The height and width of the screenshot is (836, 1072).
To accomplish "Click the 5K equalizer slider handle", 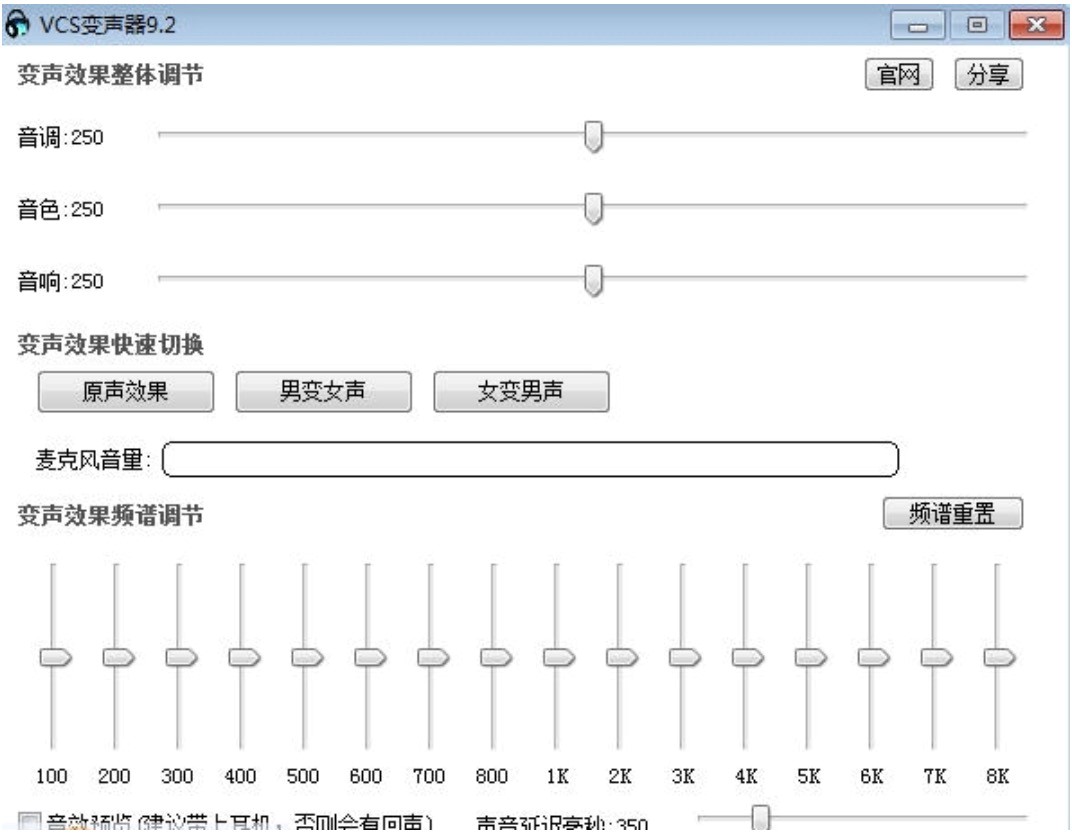I will [x=810, y=657].
